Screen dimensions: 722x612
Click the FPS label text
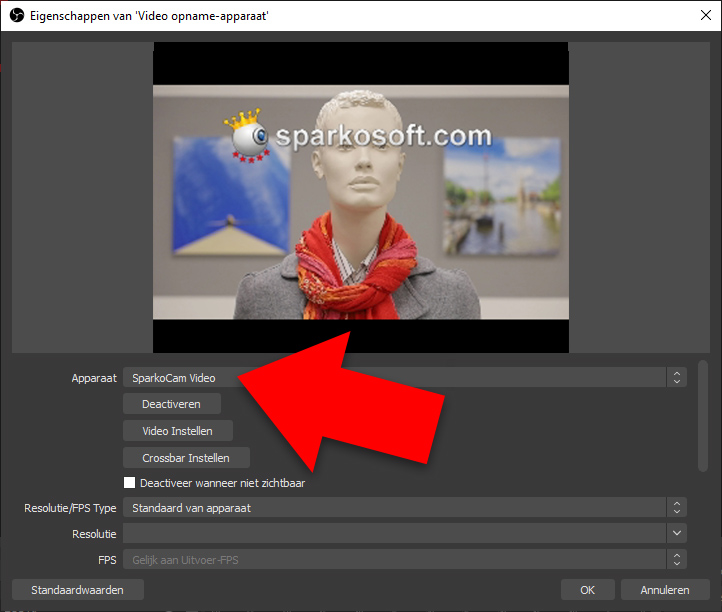tap(107, 560)
